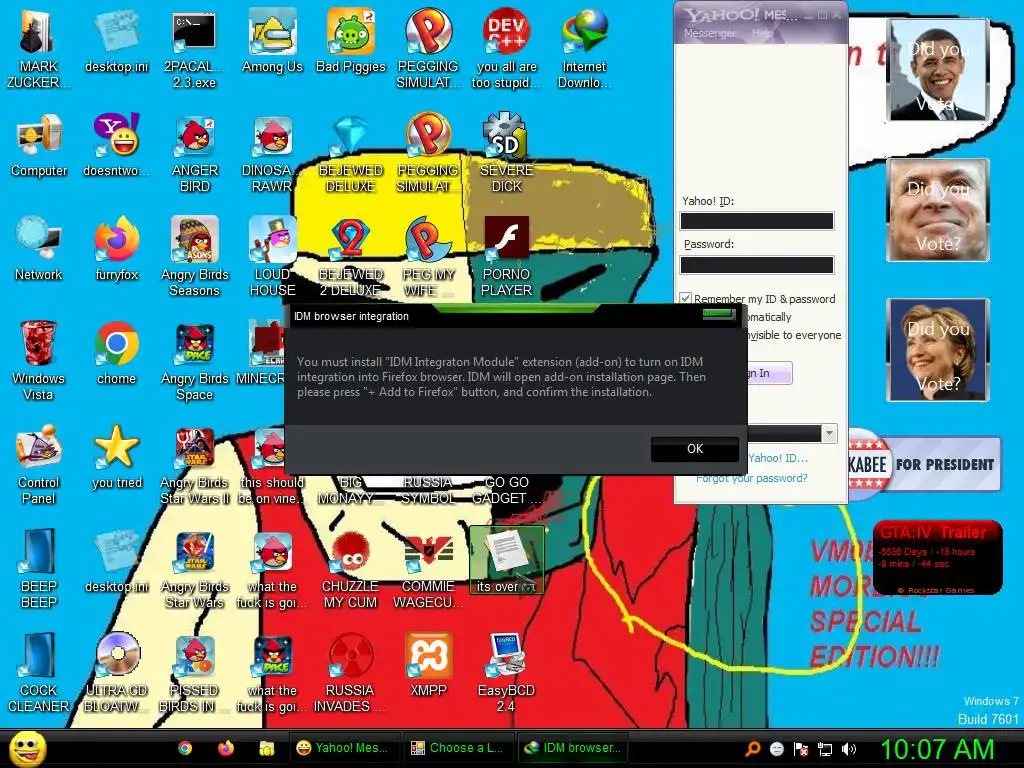This screenshot has width=1024, height=768.
Task: Open the Angry Birds Seasons icon
Action: pyautogui.click(x=194, y=257)
